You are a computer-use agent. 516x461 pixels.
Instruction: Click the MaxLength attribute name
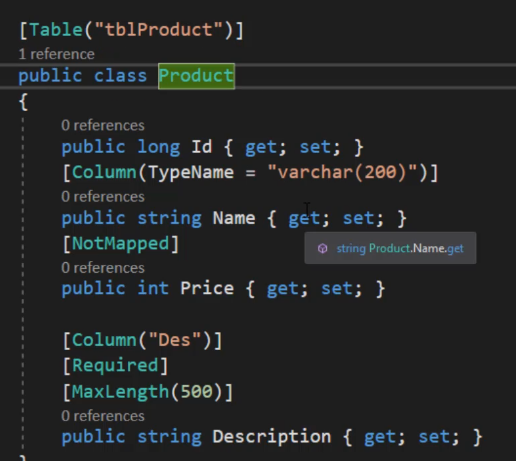pyautogui.click(x=120, y=391)
